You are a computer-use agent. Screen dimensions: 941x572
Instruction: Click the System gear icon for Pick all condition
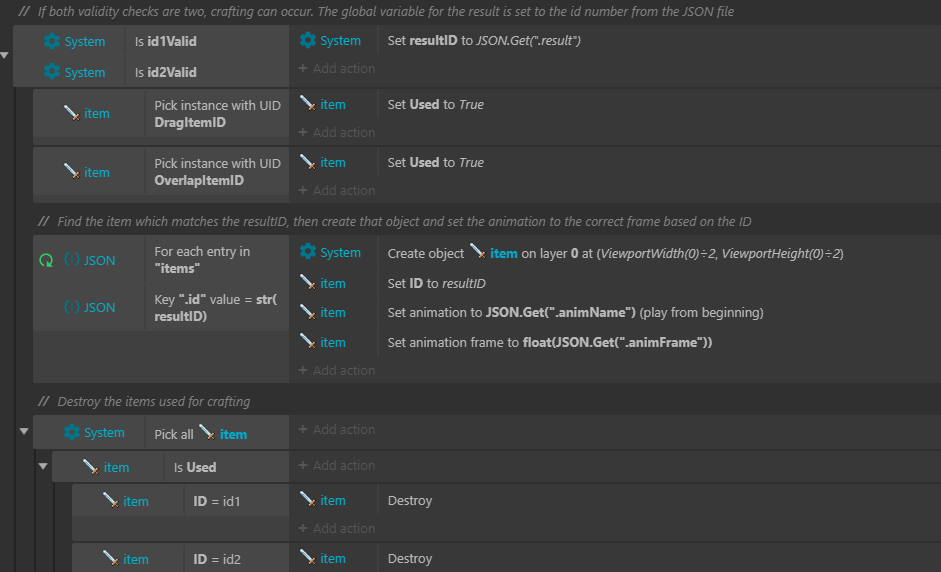(x=71, y=432)
